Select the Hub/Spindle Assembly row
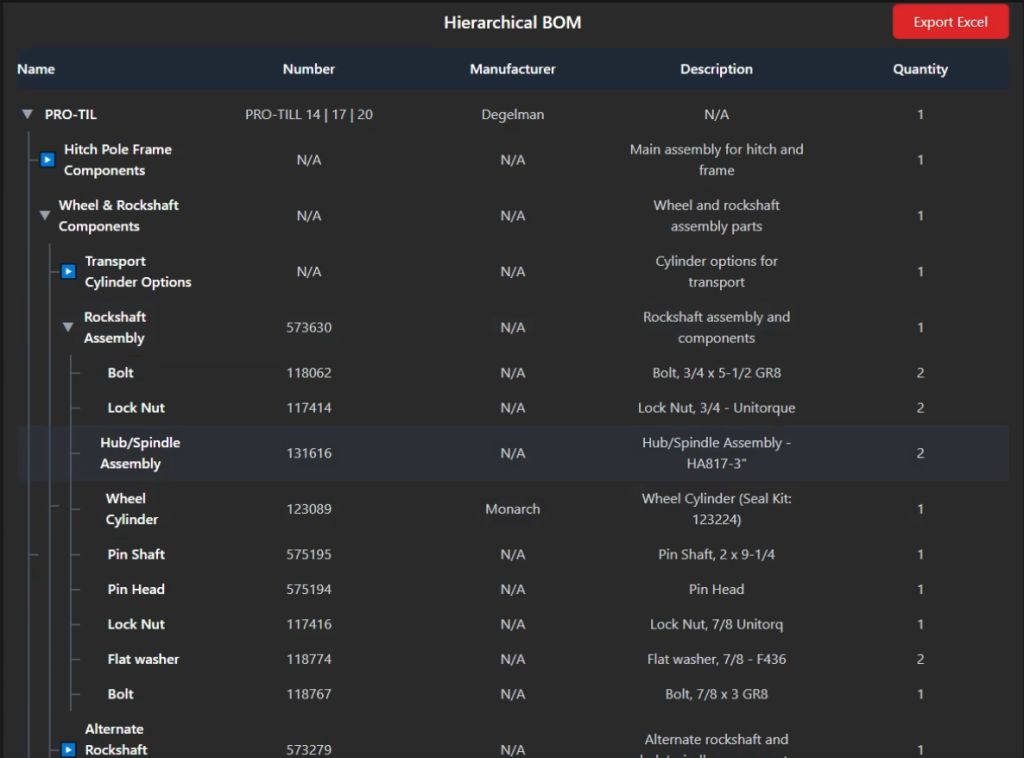 click(x=140, y=453)
